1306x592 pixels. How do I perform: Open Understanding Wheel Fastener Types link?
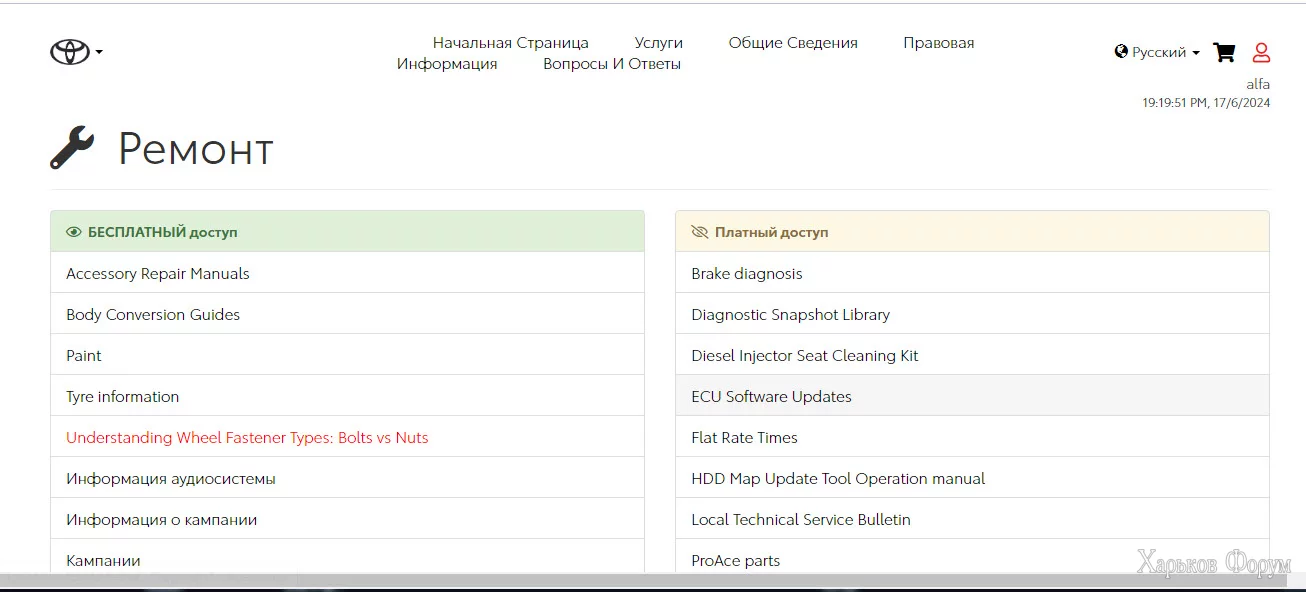coord(247,438)
